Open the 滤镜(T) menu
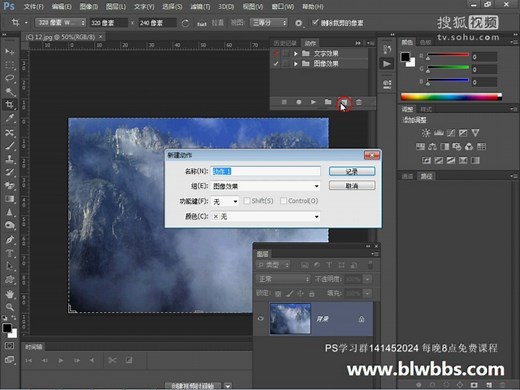 [x=200, y=6]
